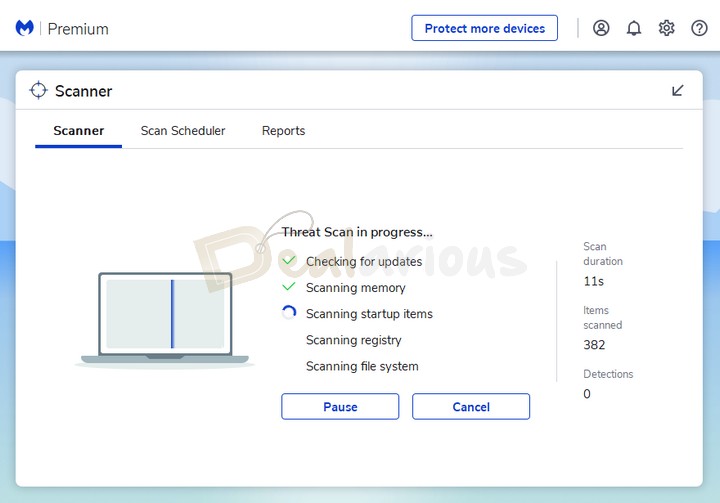Image resolution: width=720 pixels, height=503 pixels.
Task: Click the Scanner crosshair icon
Action: (39, 90)
